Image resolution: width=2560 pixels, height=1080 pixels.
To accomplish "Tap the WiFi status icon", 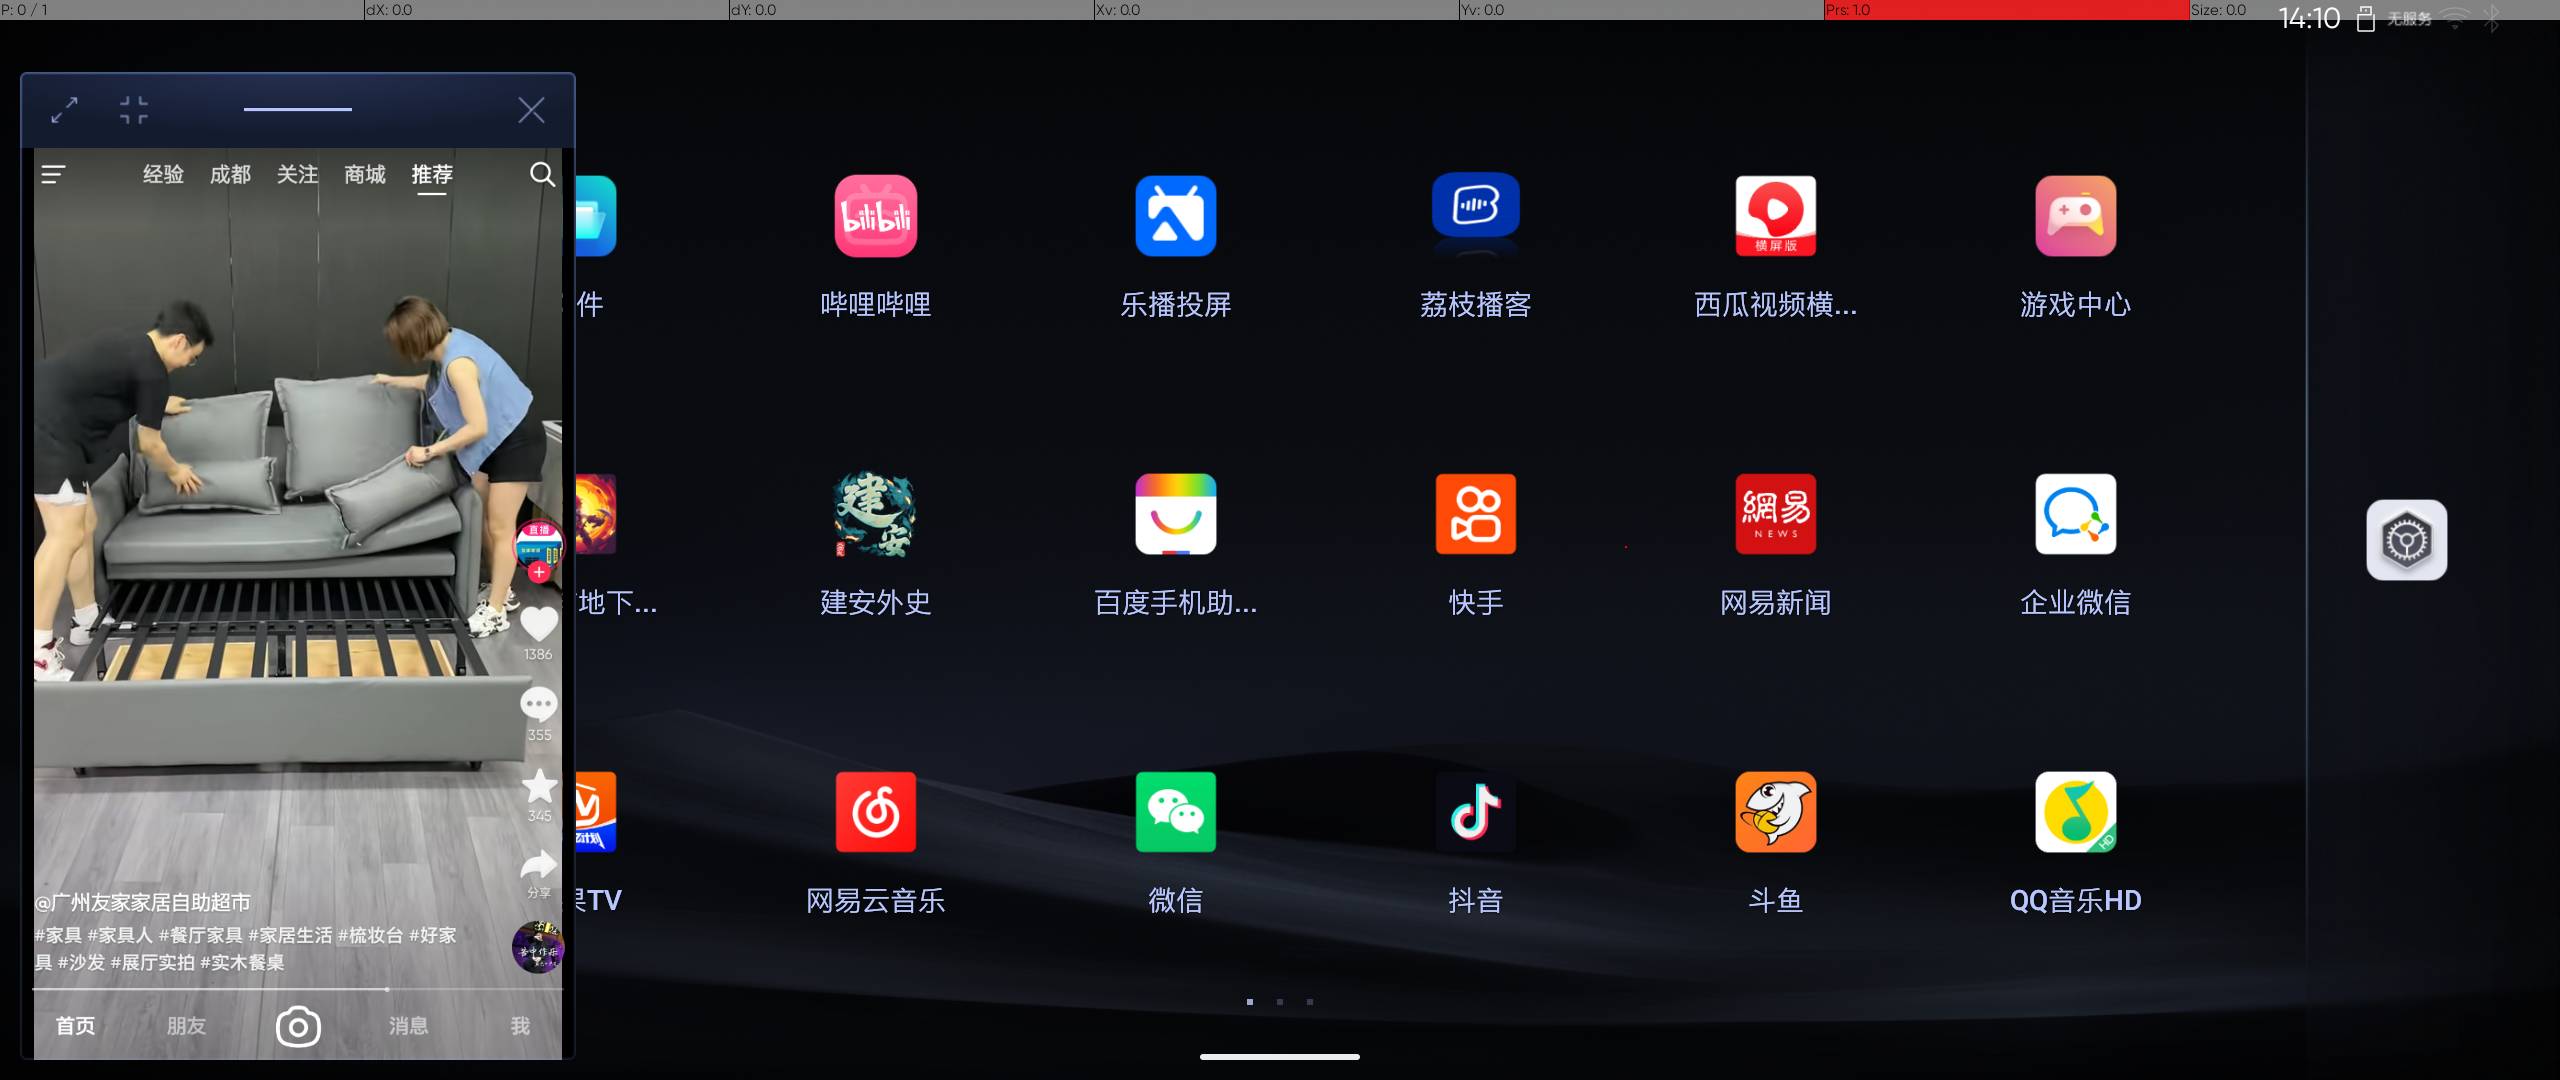I will point(2455,19).
